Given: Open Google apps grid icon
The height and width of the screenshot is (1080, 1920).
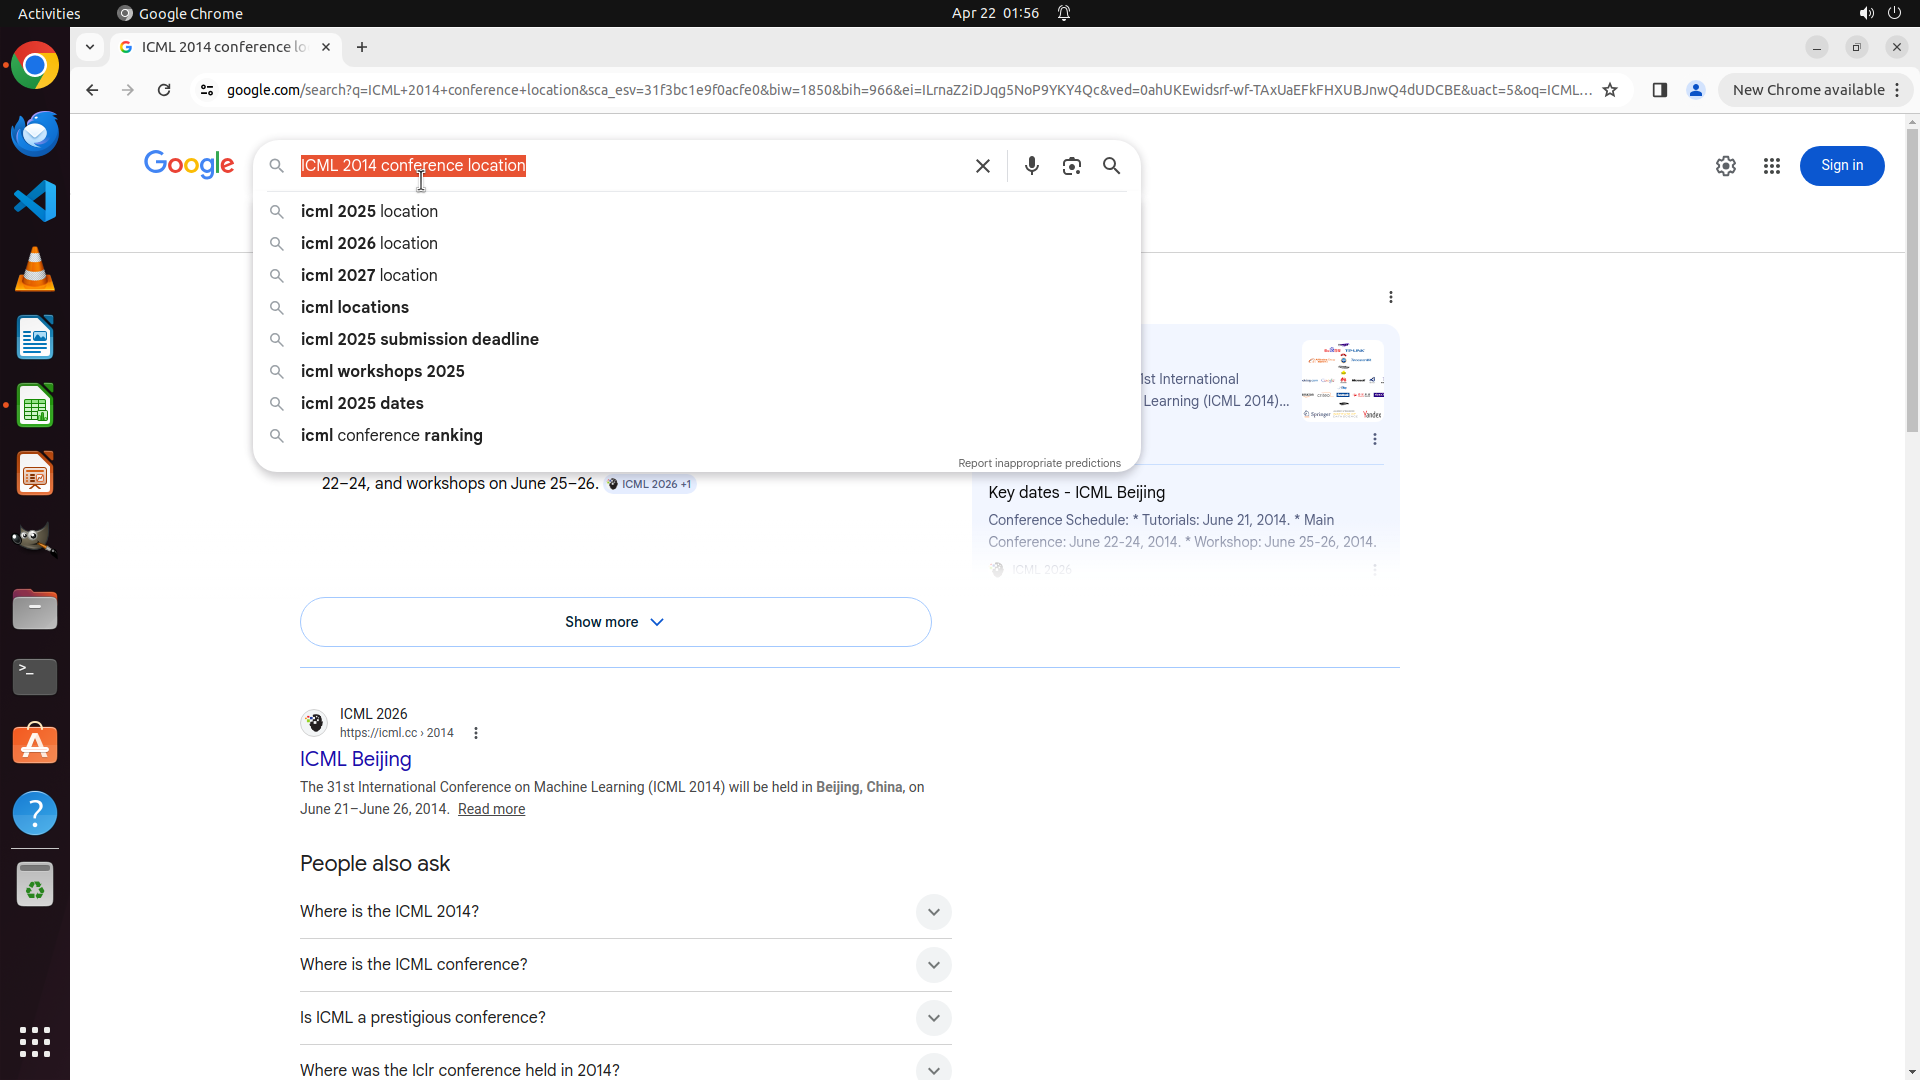Looking at the screenshot, I should click(1771, 166).
